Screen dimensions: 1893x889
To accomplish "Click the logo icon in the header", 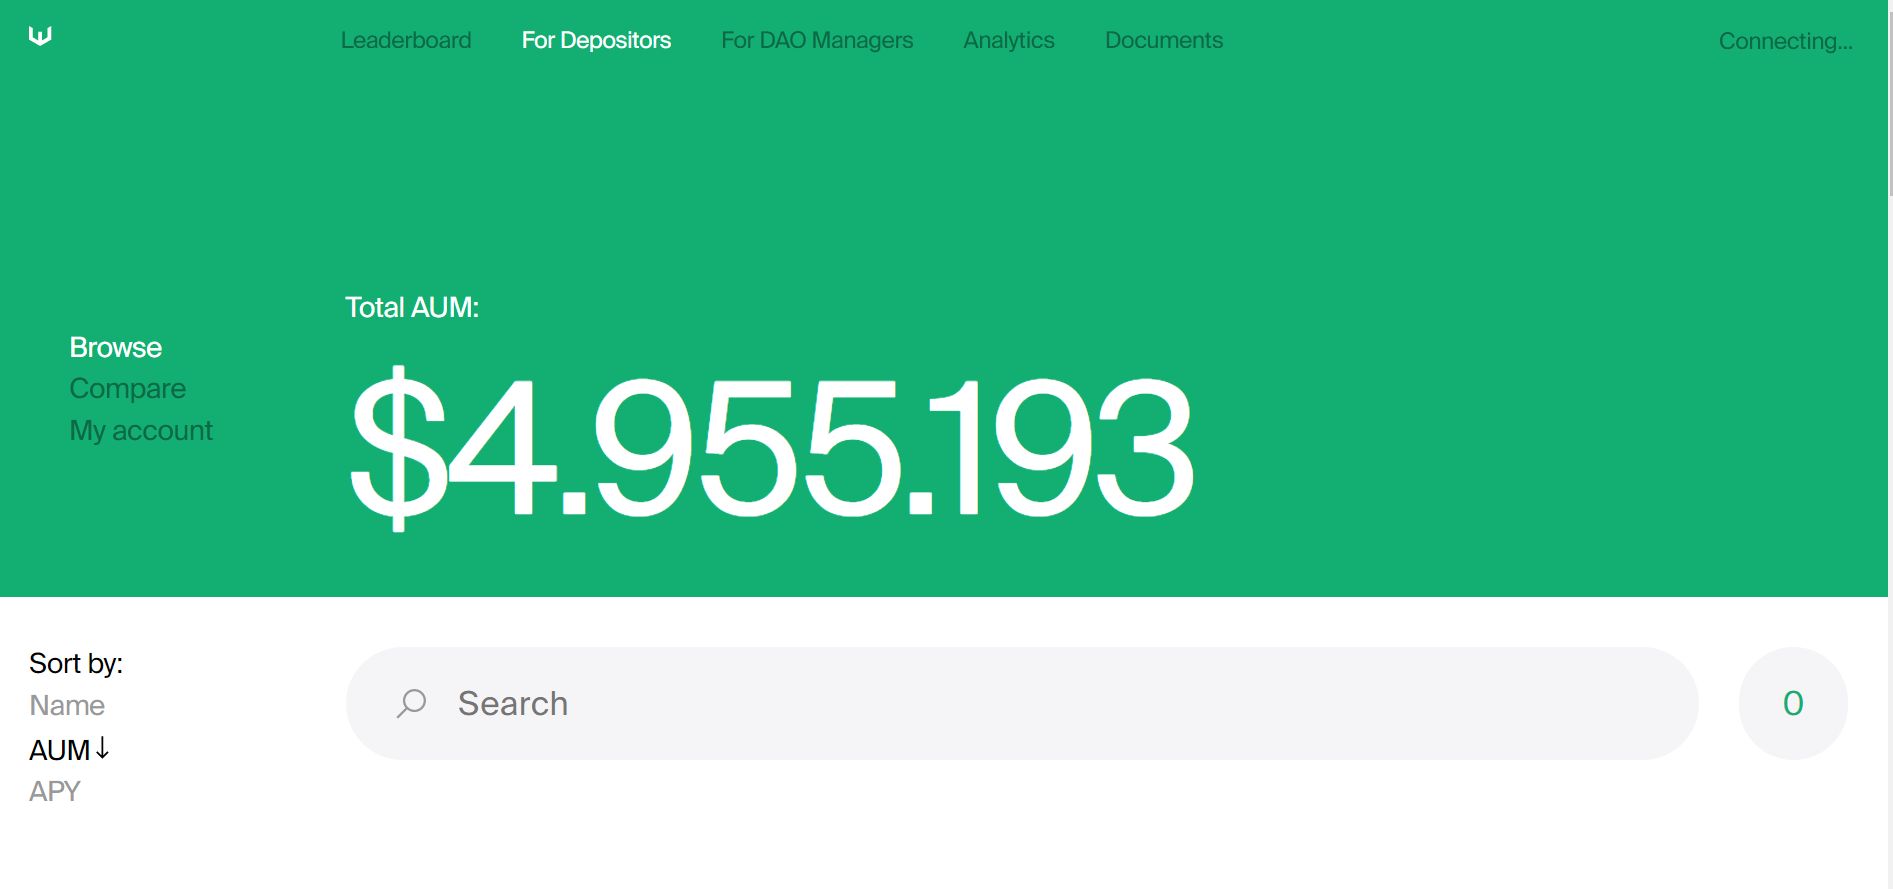I will [x=40, y=36].
